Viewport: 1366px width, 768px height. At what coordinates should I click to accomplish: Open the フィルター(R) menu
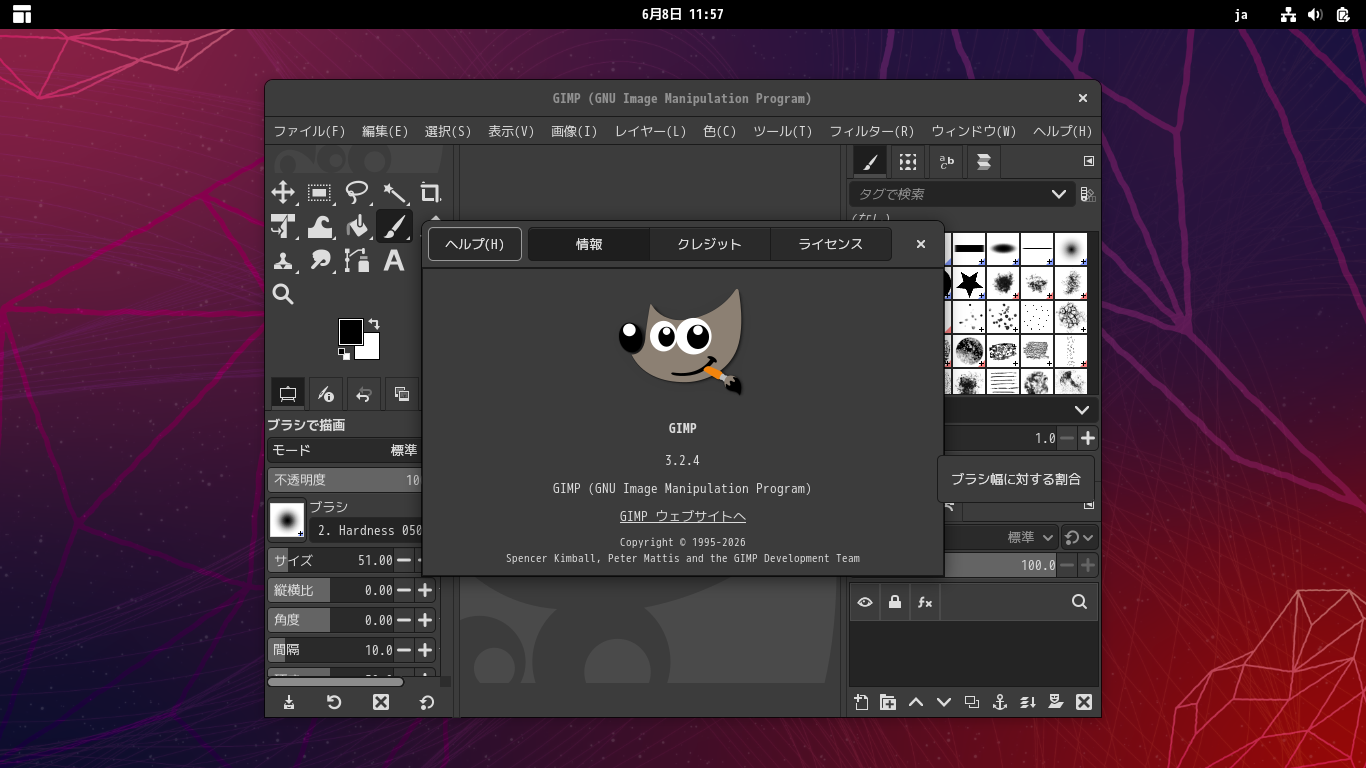(x=872, y=131)
